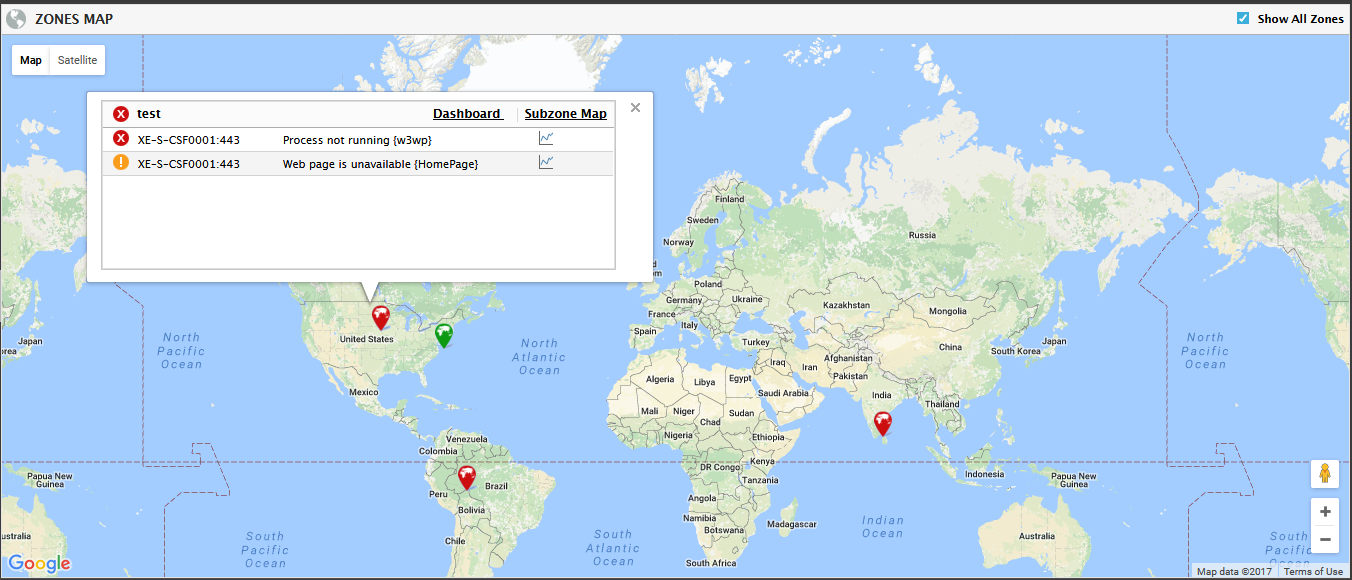
Task: Click orange warning icon on Web page row
Action: tap(121, 163)
